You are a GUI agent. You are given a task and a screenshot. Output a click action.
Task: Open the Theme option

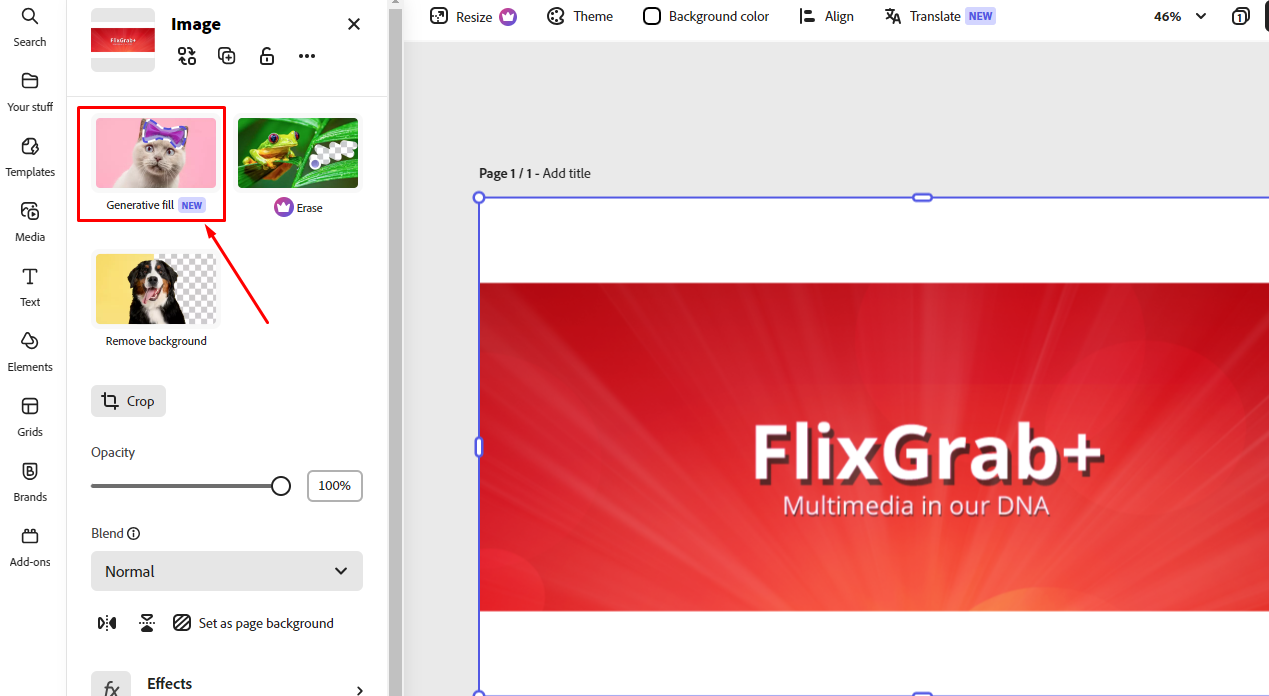tap(580, 17)
